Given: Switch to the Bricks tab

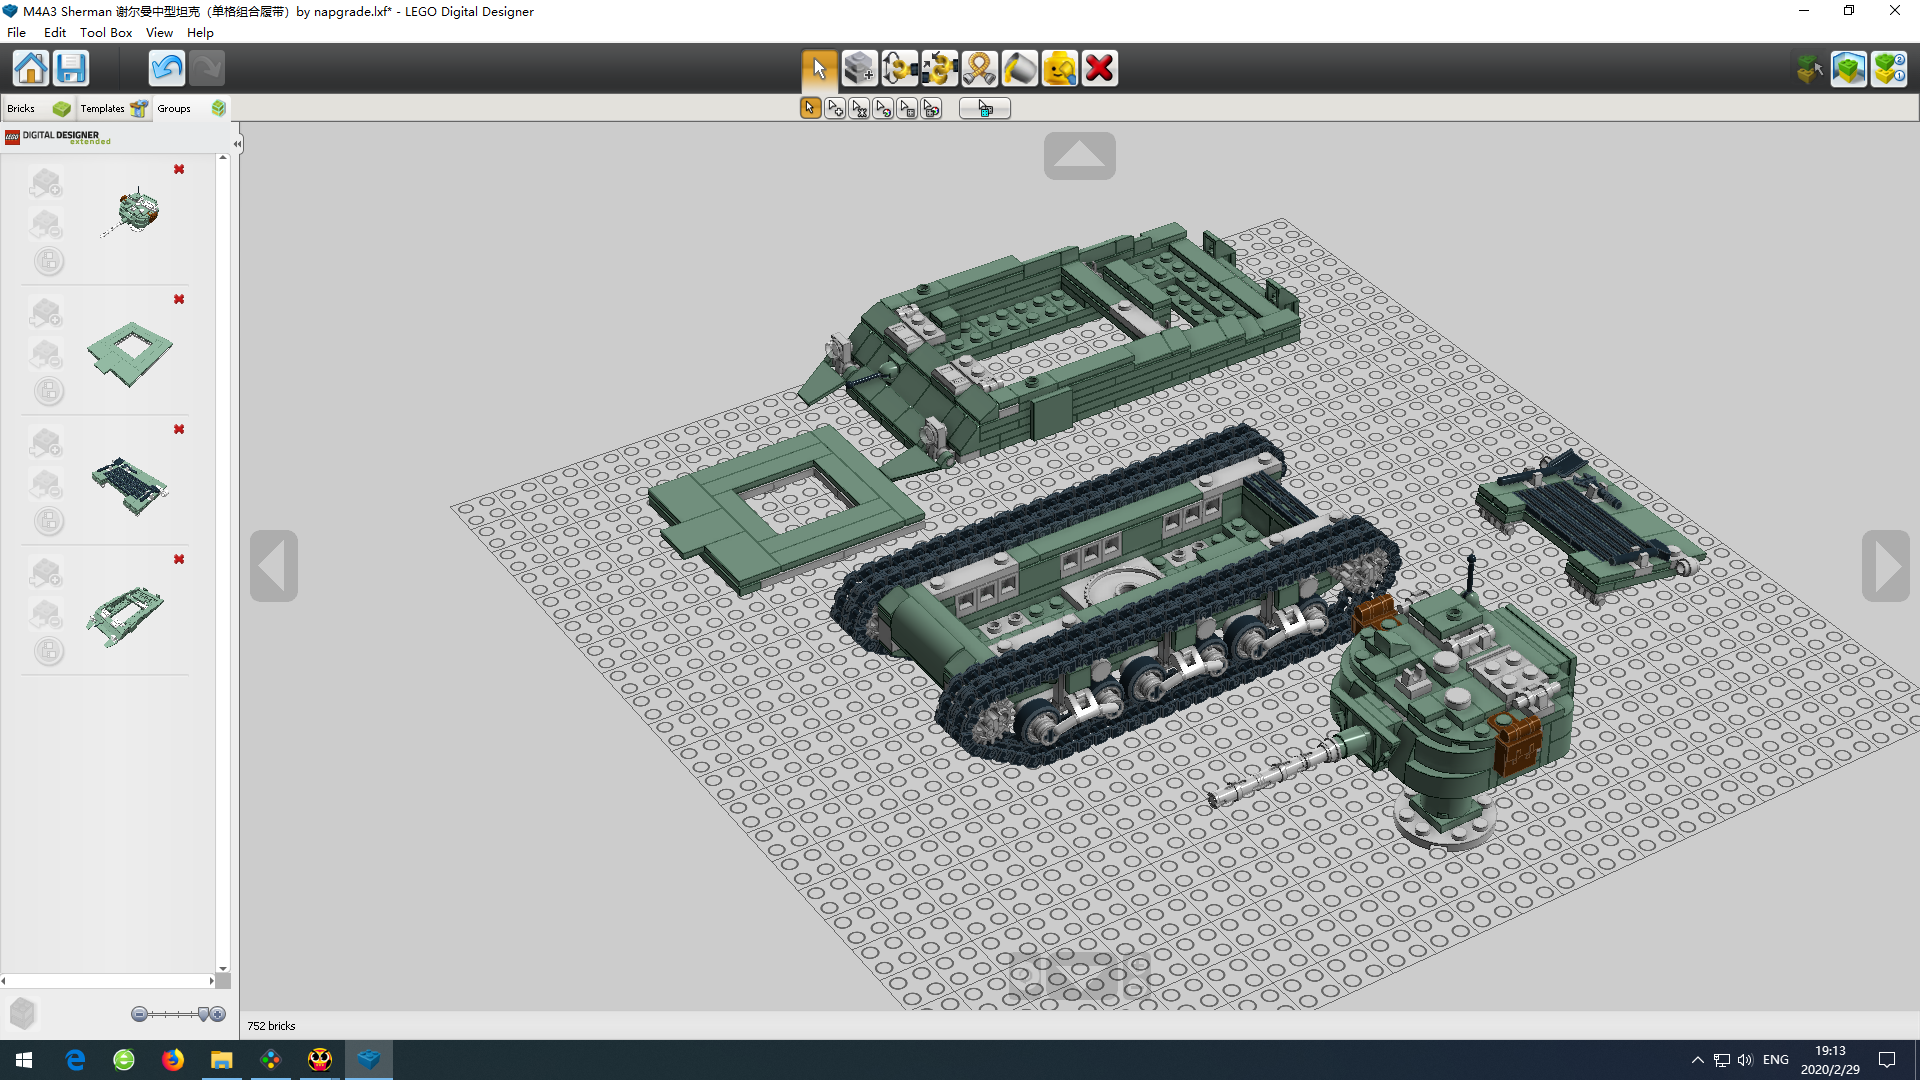Looking at the screenshot, I should 38,108.
